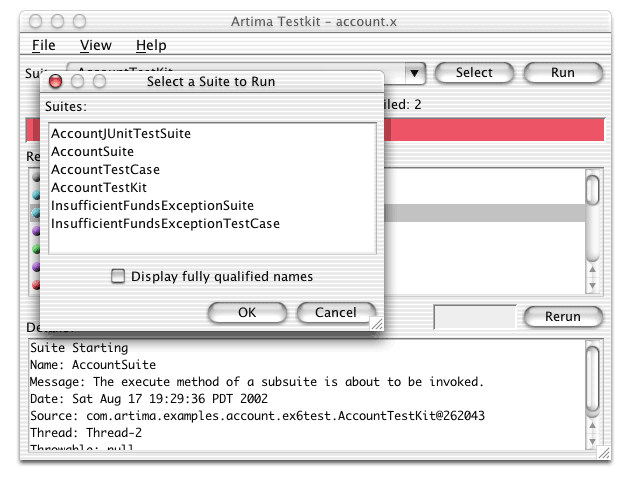Image resolution: width=630 pixels, height=478 pixels.
Task: Enable Display fully qualified names checkbox
Action: [x=118, y=276]
